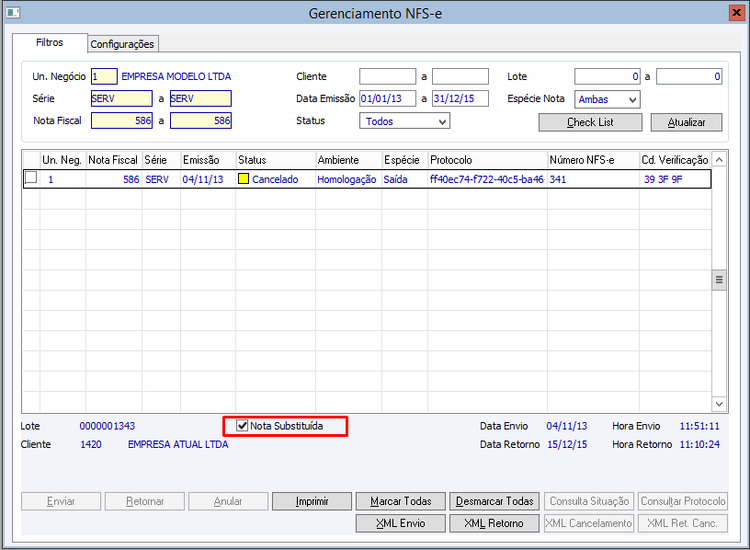The height and width of the screenshot is (550, 750).
Task: Click the Série column header
Action: [161, 160]
